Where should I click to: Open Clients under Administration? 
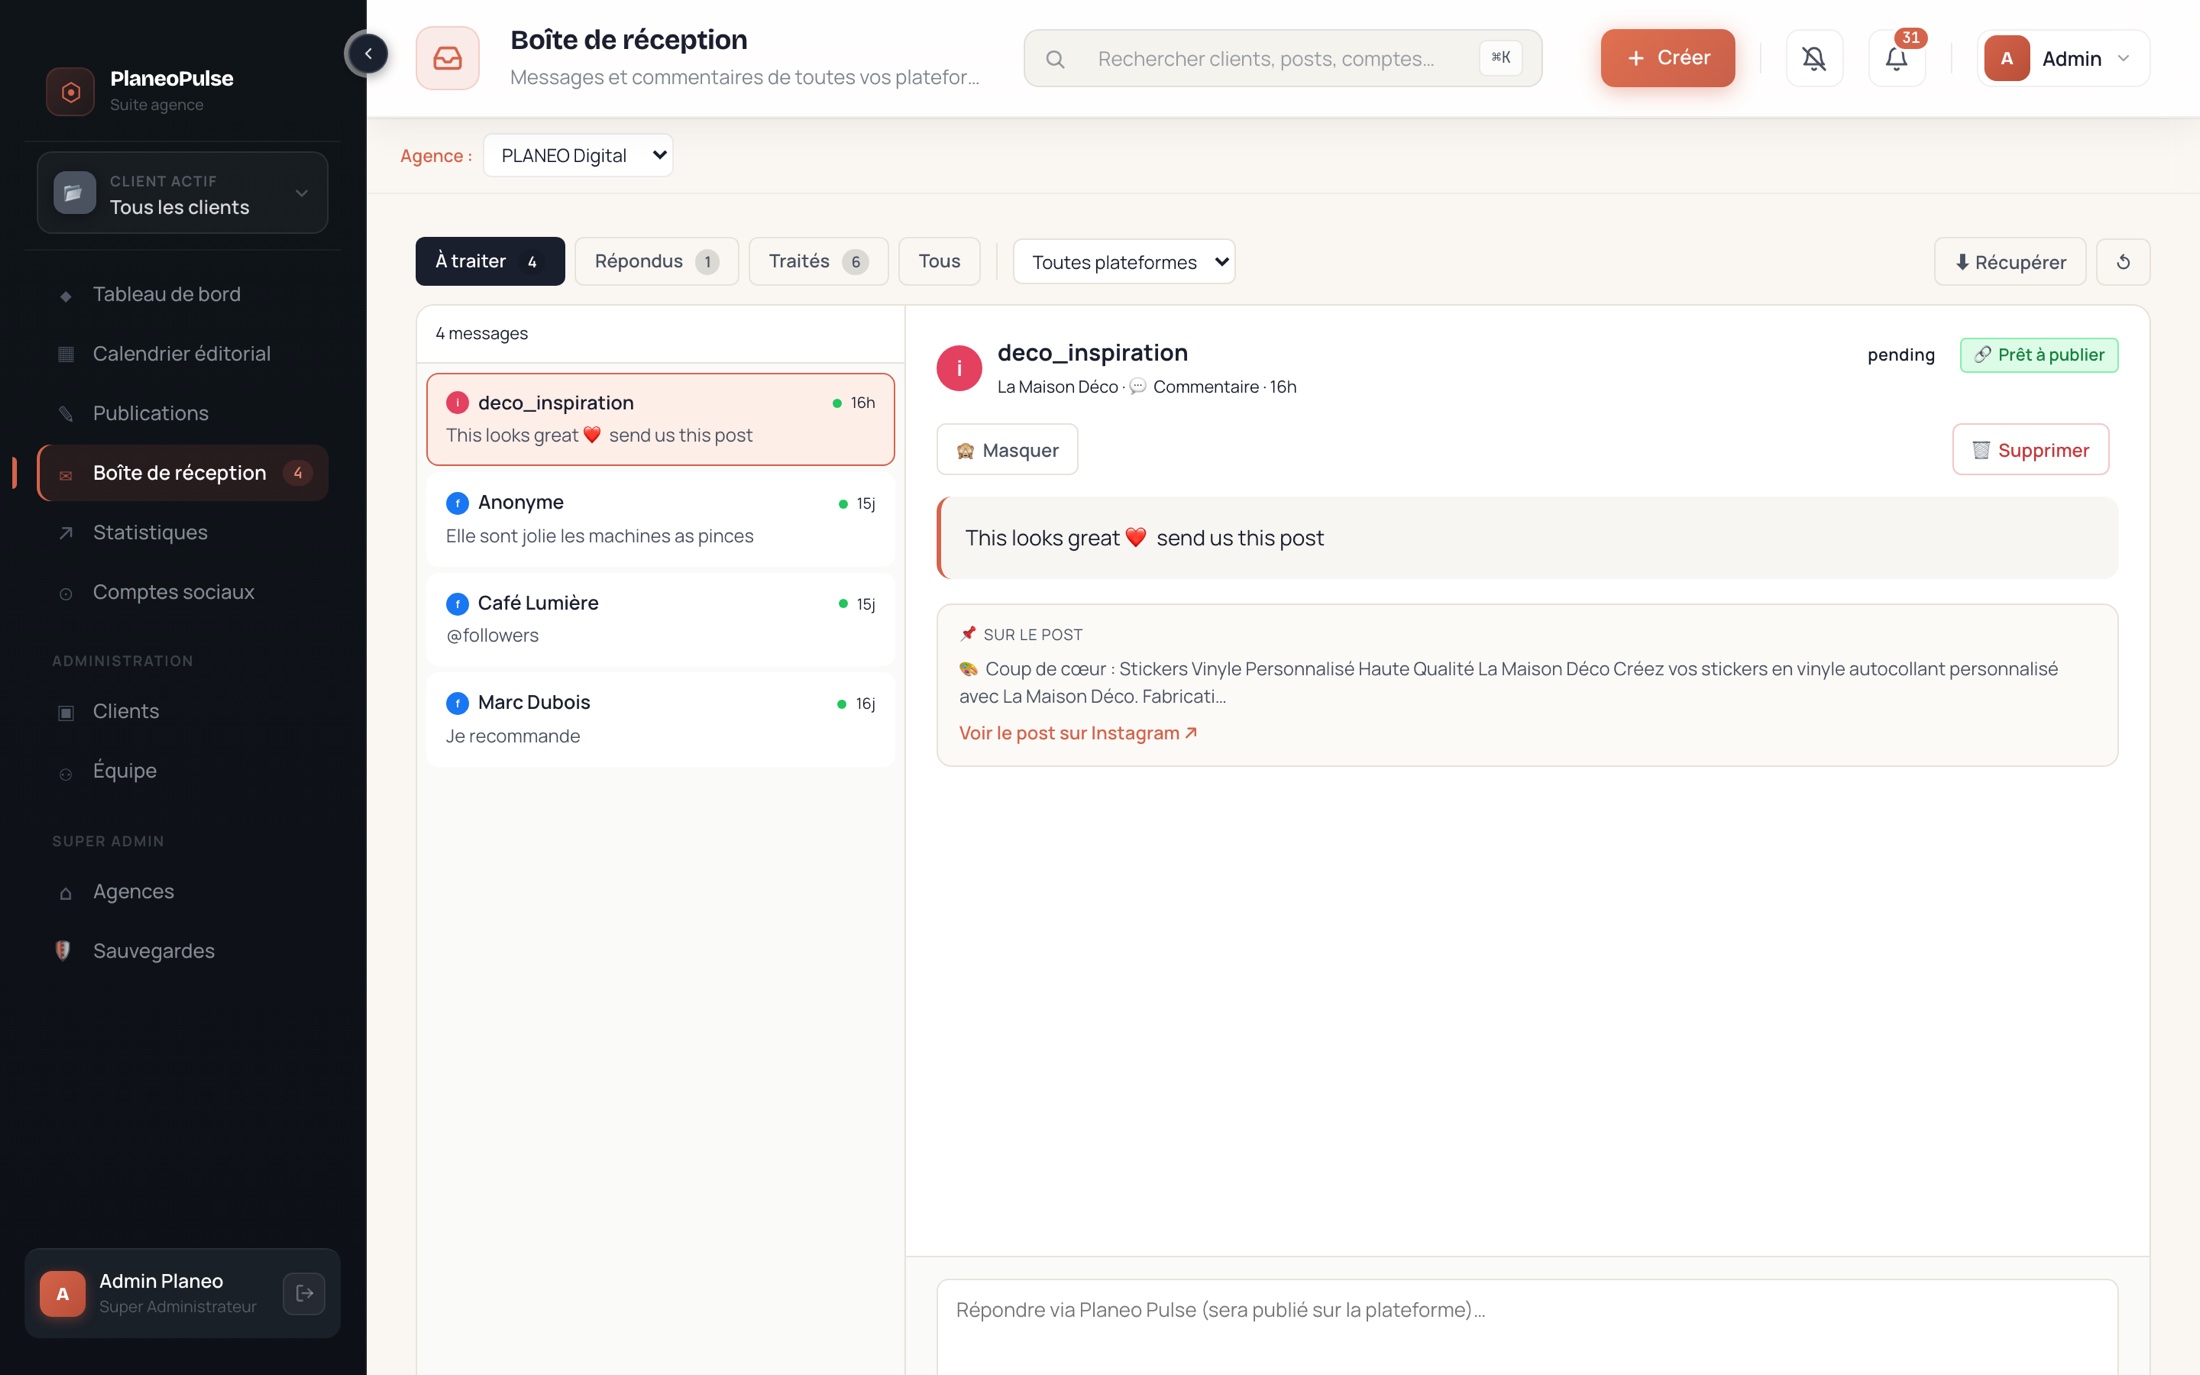coord(182,711)
